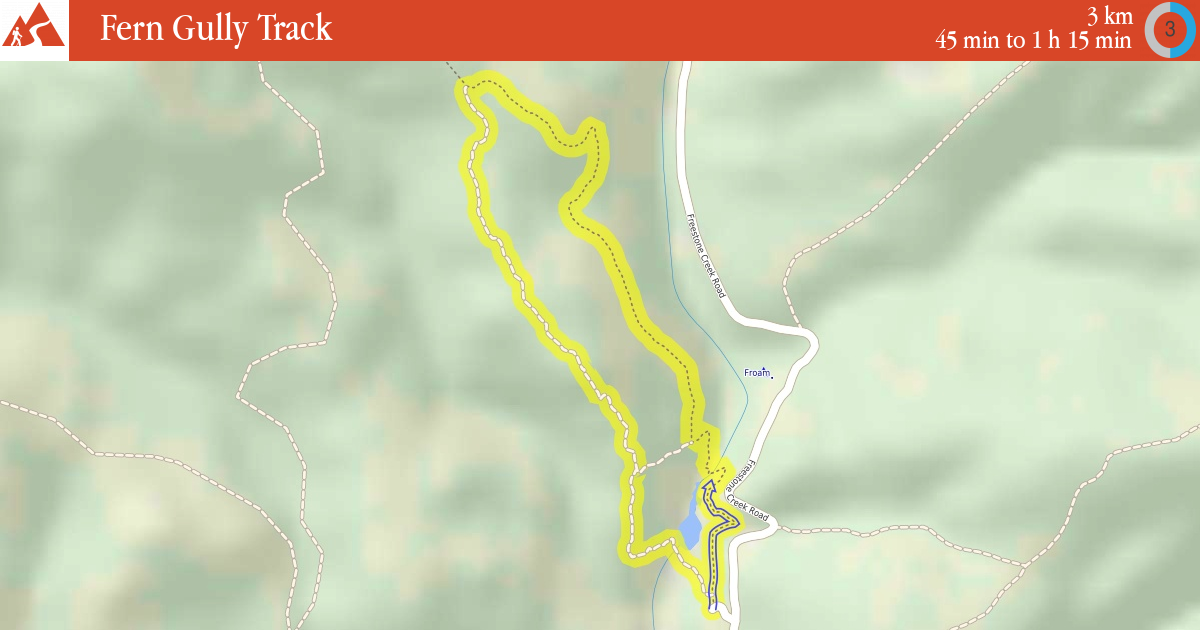Select the Fern Gully Track title
This screenshot has height=630, width=1200.
pos(216,28)
